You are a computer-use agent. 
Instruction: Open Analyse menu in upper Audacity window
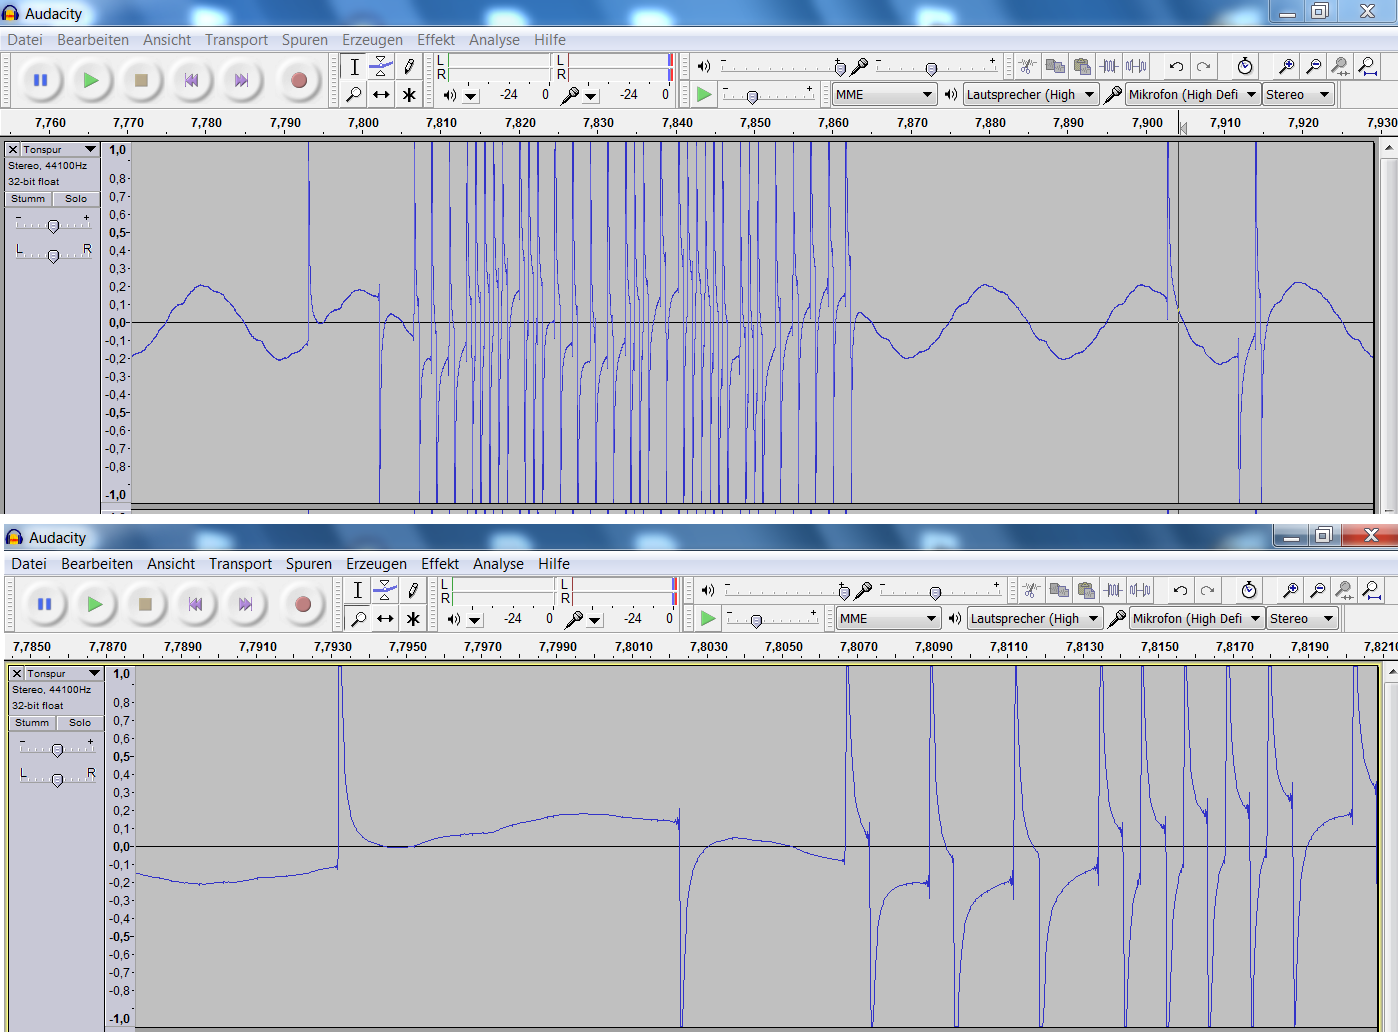[x=494, y=40]
